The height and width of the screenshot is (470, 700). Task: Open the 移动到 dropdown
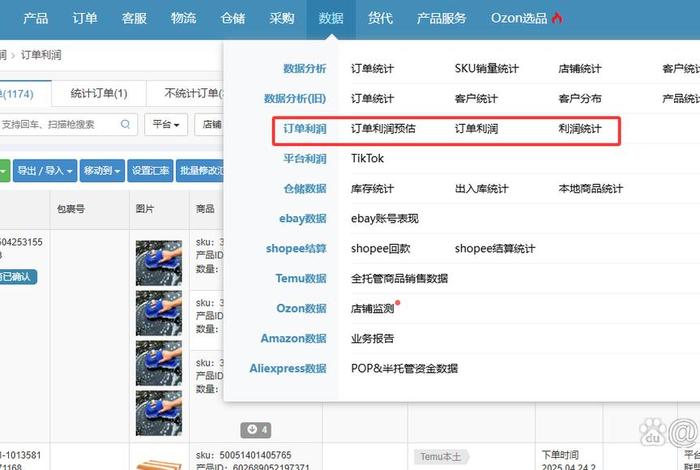[102, 171]
